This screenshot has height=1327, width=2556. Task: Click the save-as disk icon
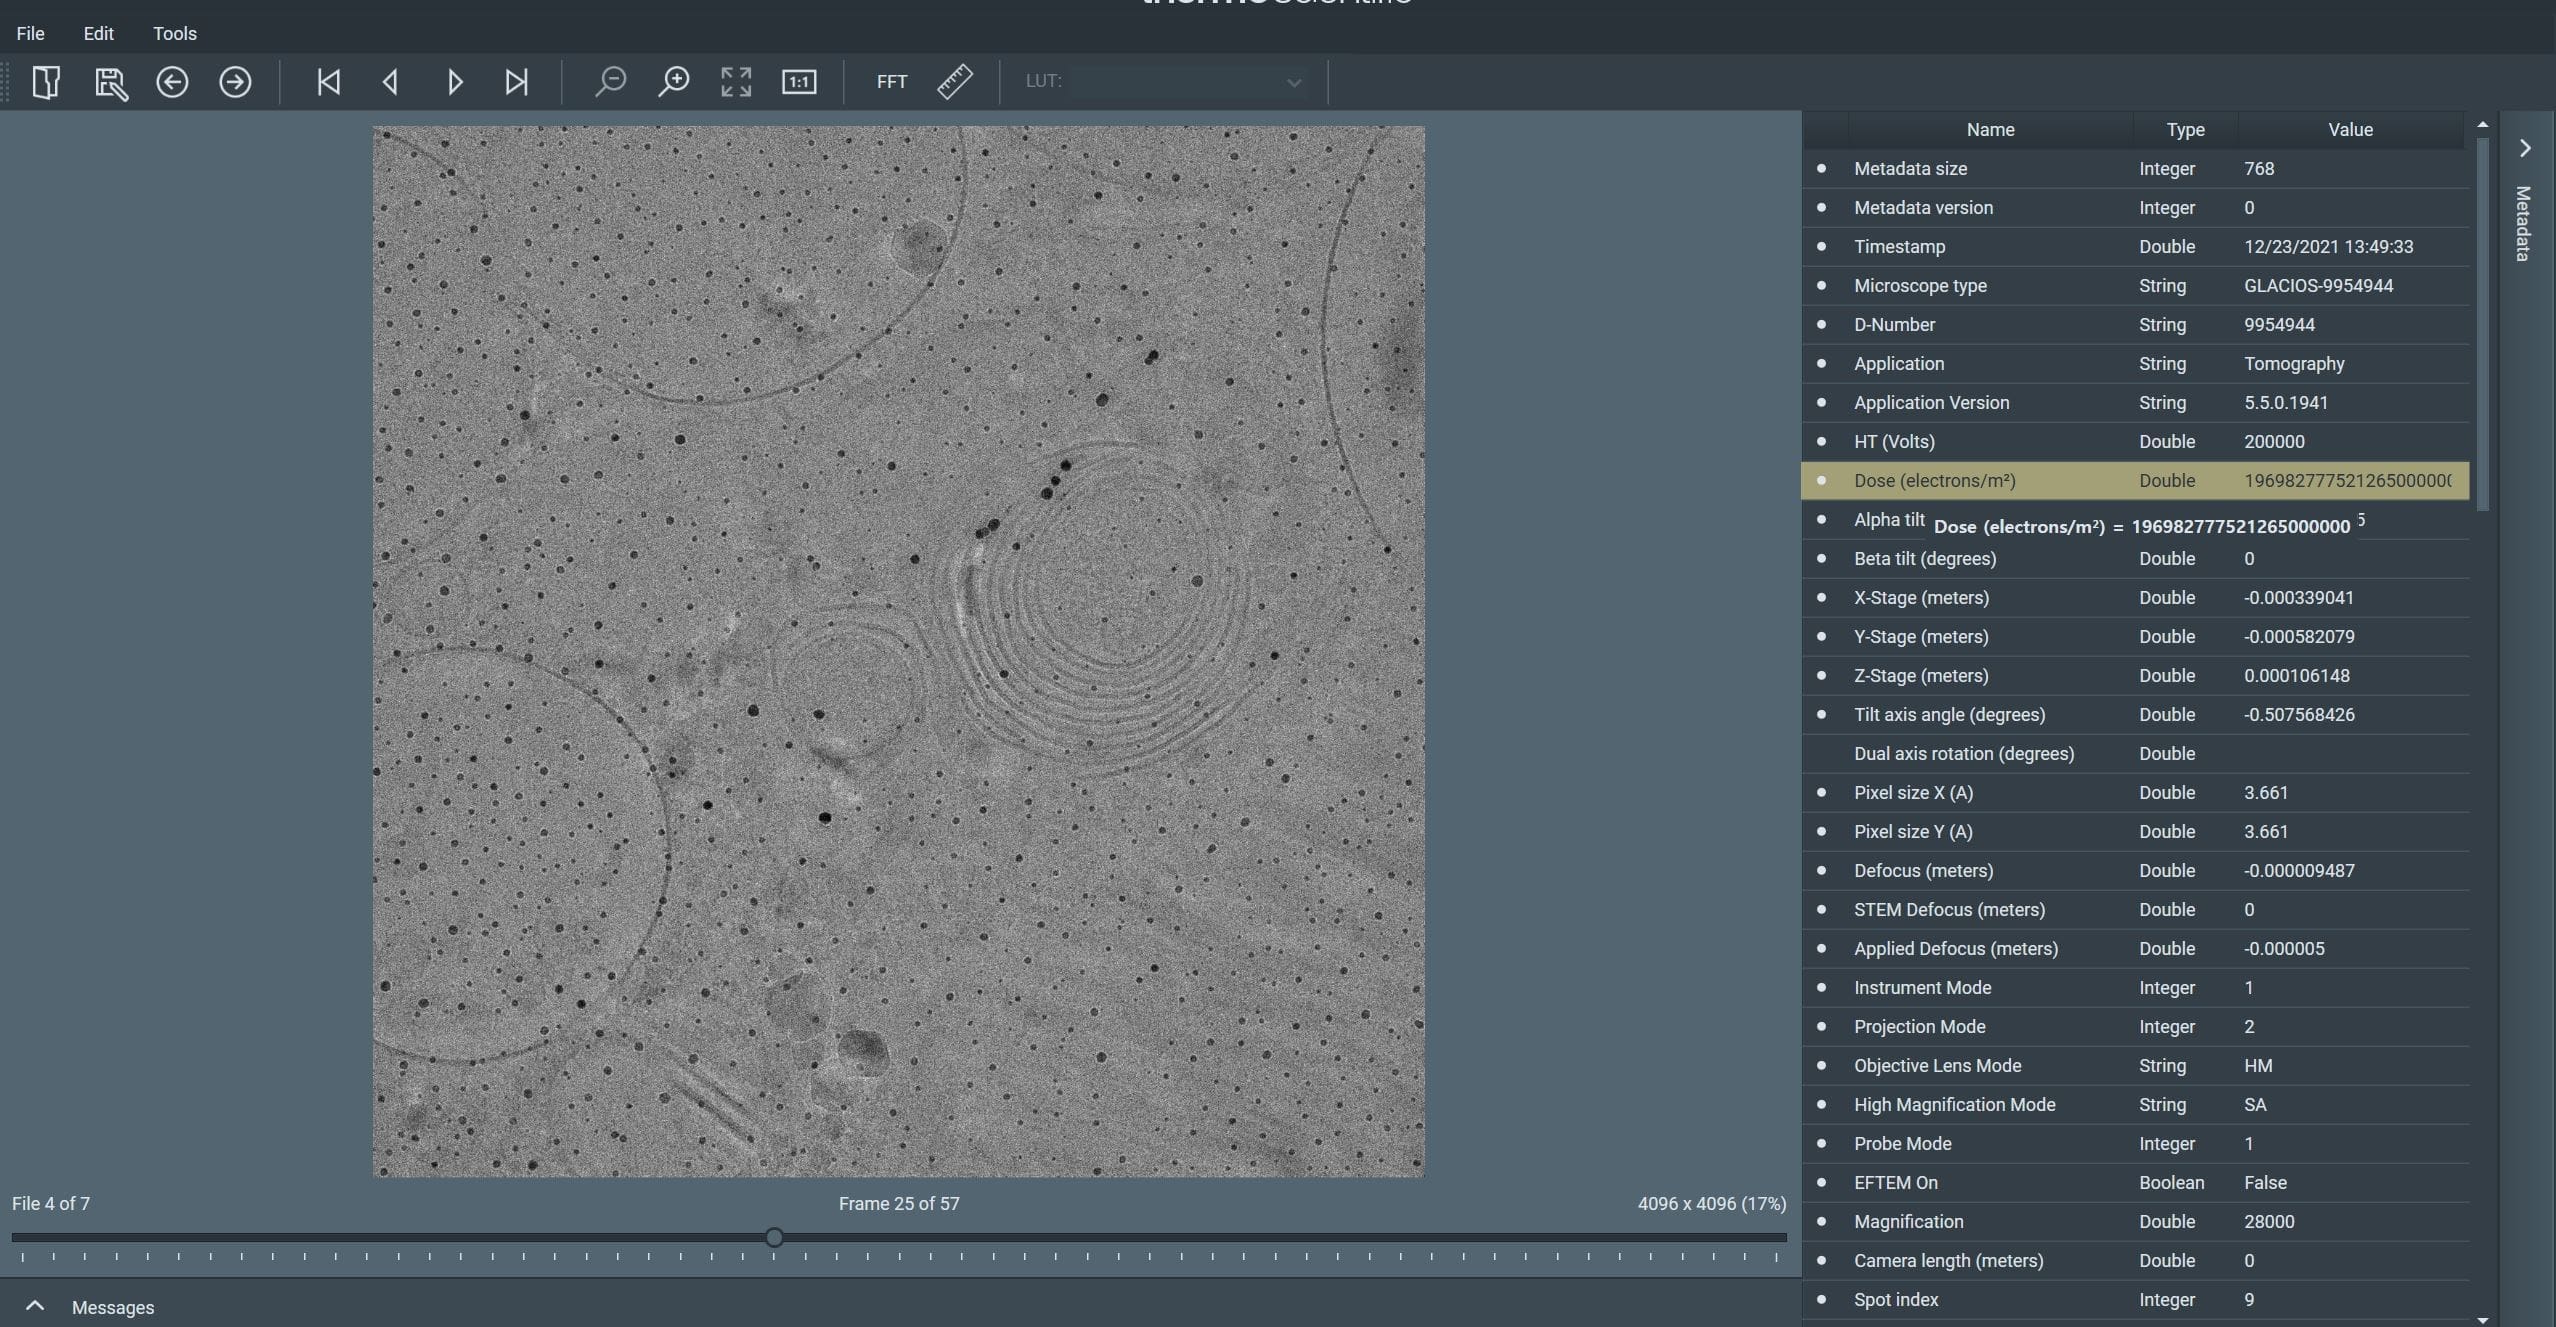click(x=110, y=82)
